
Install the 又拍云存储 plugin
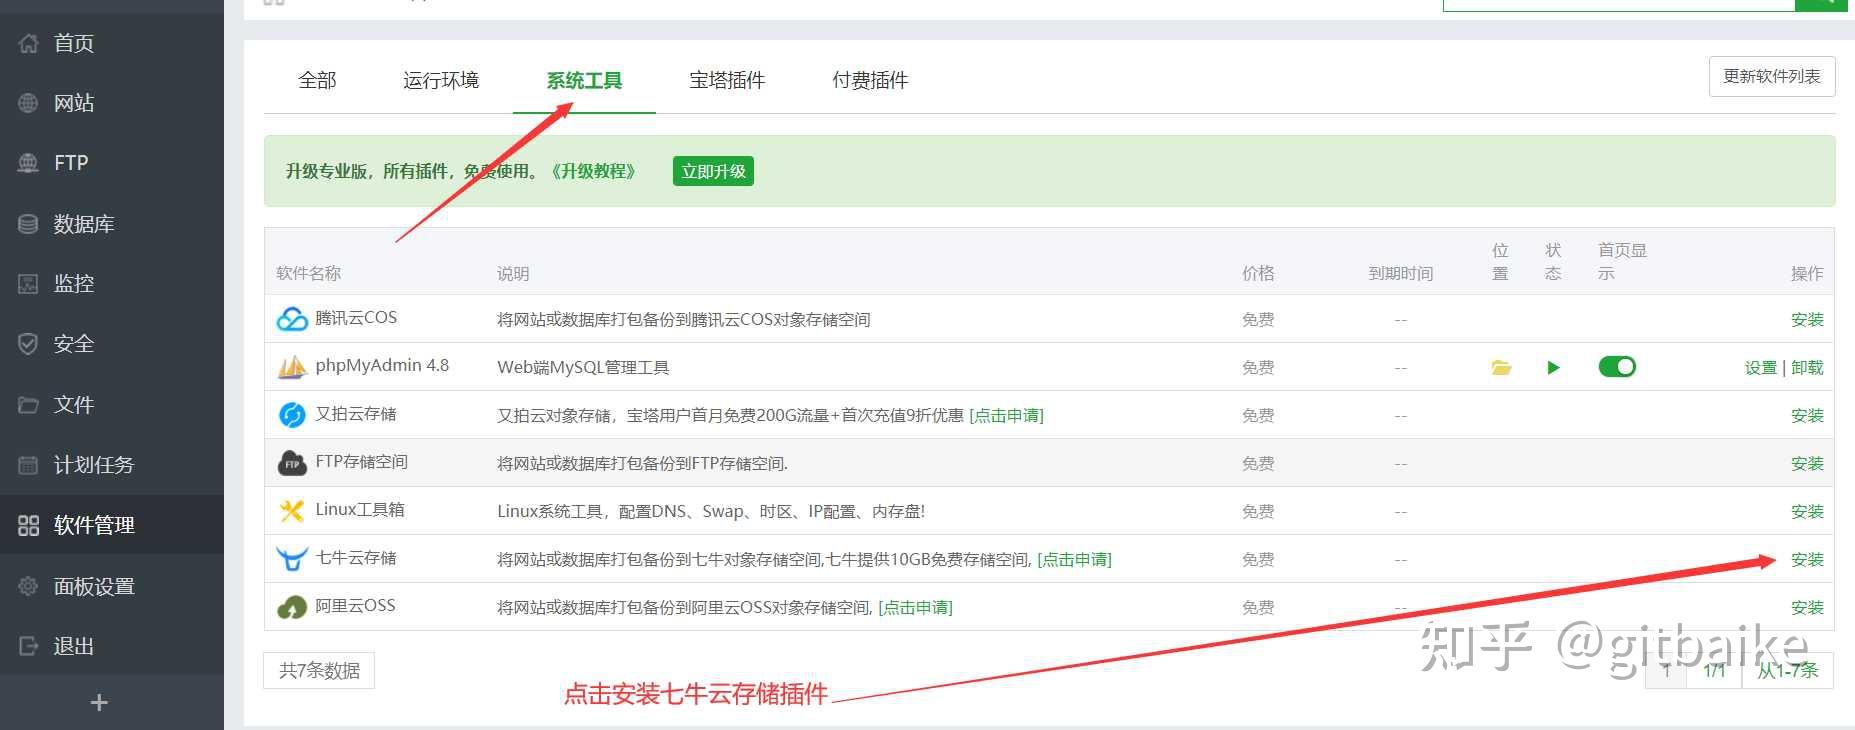tap(1807, 415)
